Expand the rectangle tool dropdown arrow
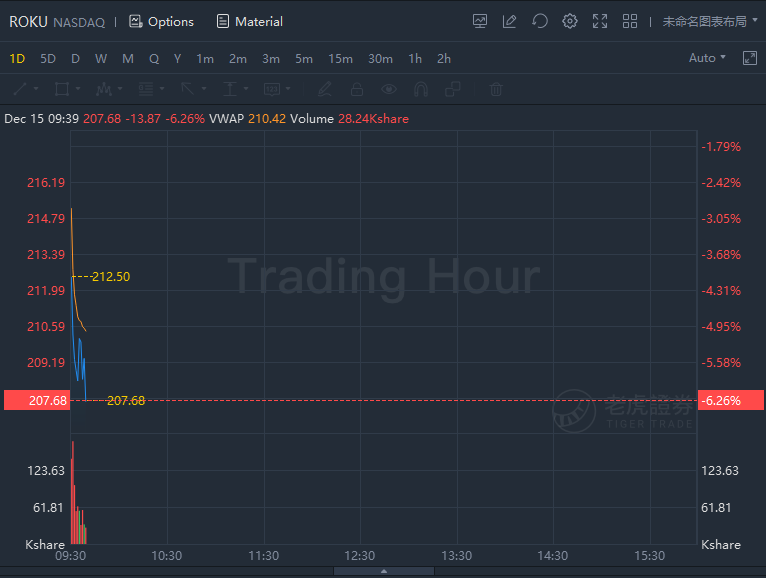Screen dimensions: 766x578 click(x=78, y=89)
